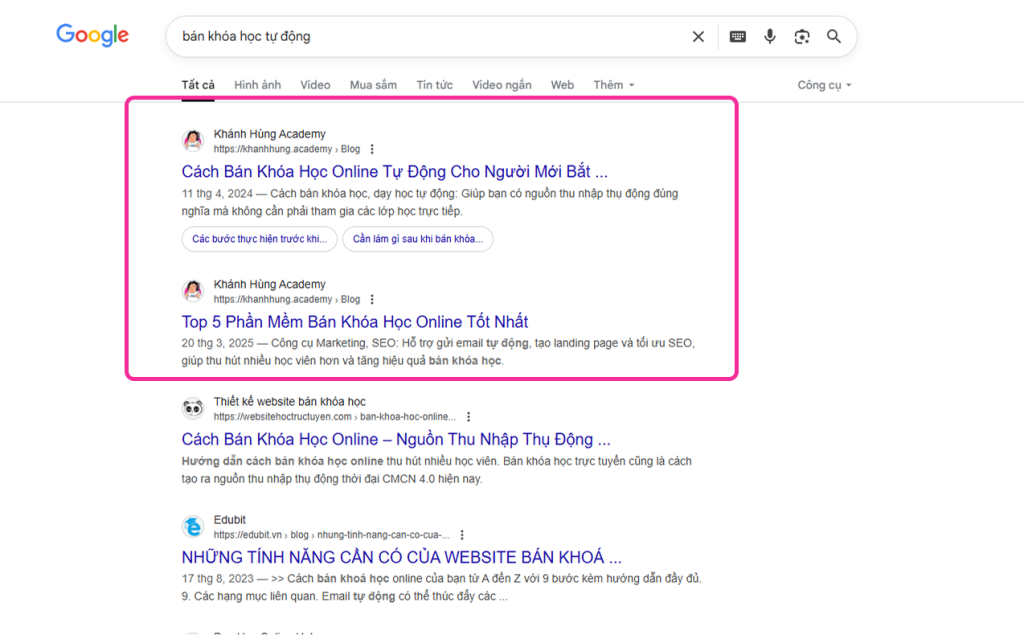Open Cách Bán Khóa Học Online – Nguồn Thu Nhập link

tap(396, 440)
